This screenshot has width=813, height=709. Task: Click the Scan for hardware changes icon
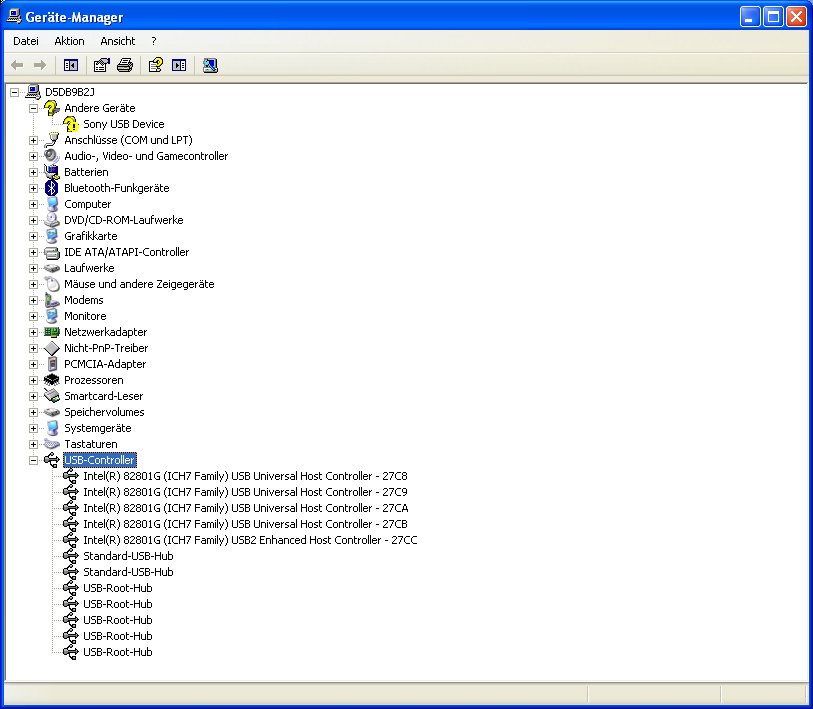click(208, 65)
